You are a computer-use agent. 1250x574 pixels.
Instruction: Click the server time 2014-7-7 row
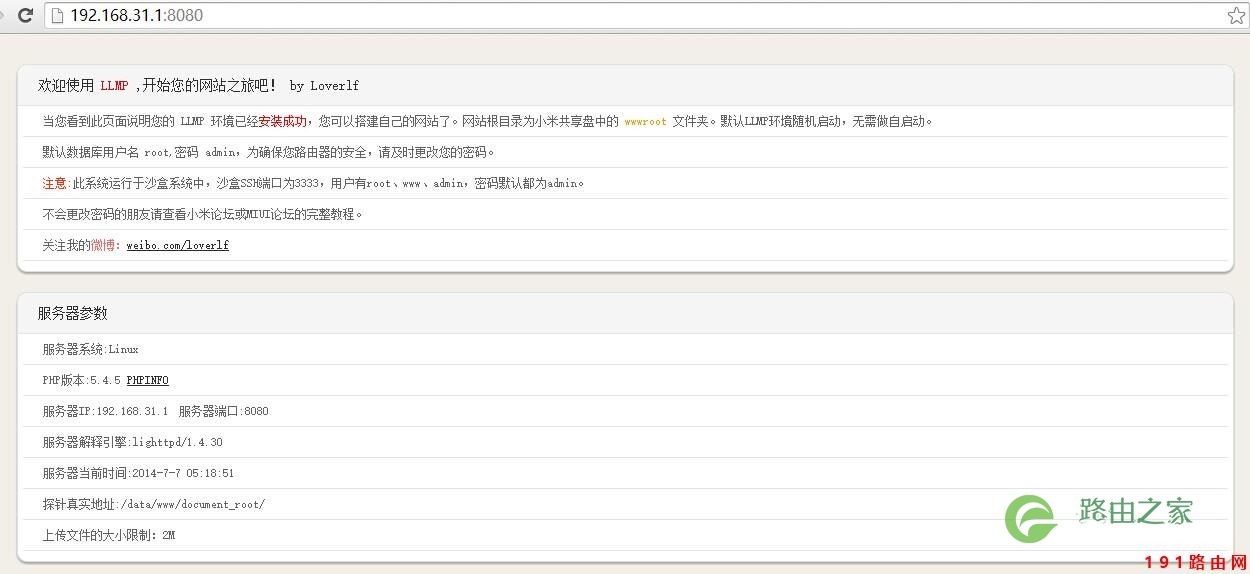[x=625, y=473]
